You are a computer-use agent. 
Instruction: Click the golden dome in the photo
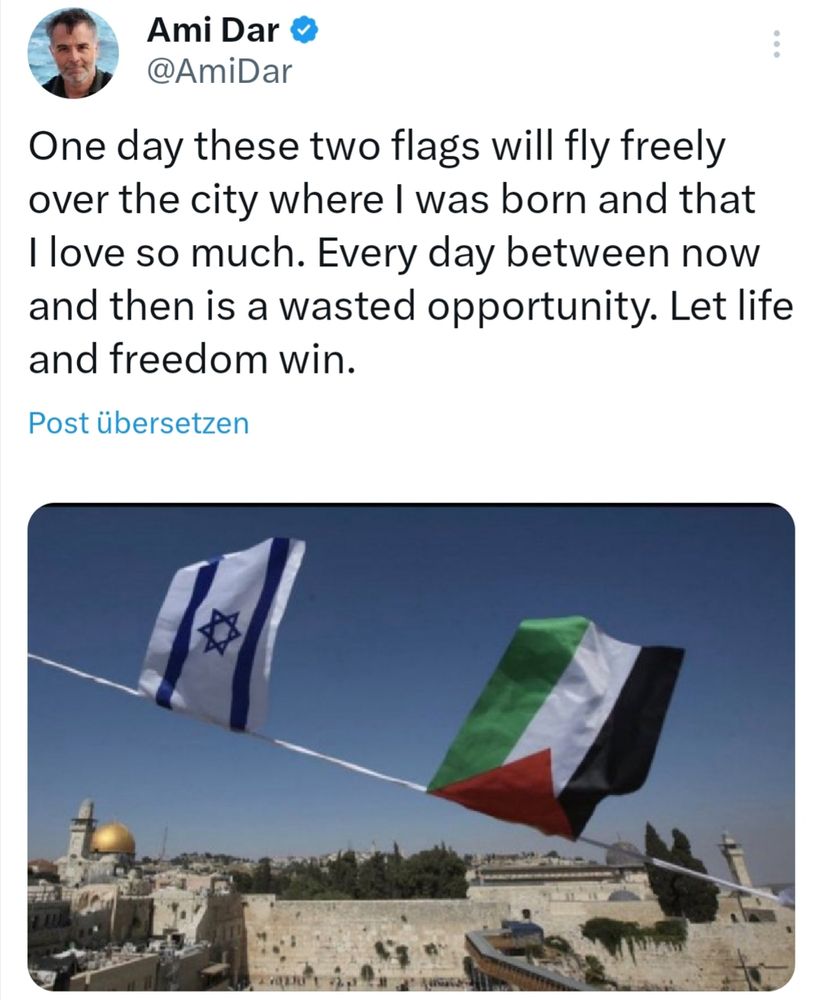[112, 839]
